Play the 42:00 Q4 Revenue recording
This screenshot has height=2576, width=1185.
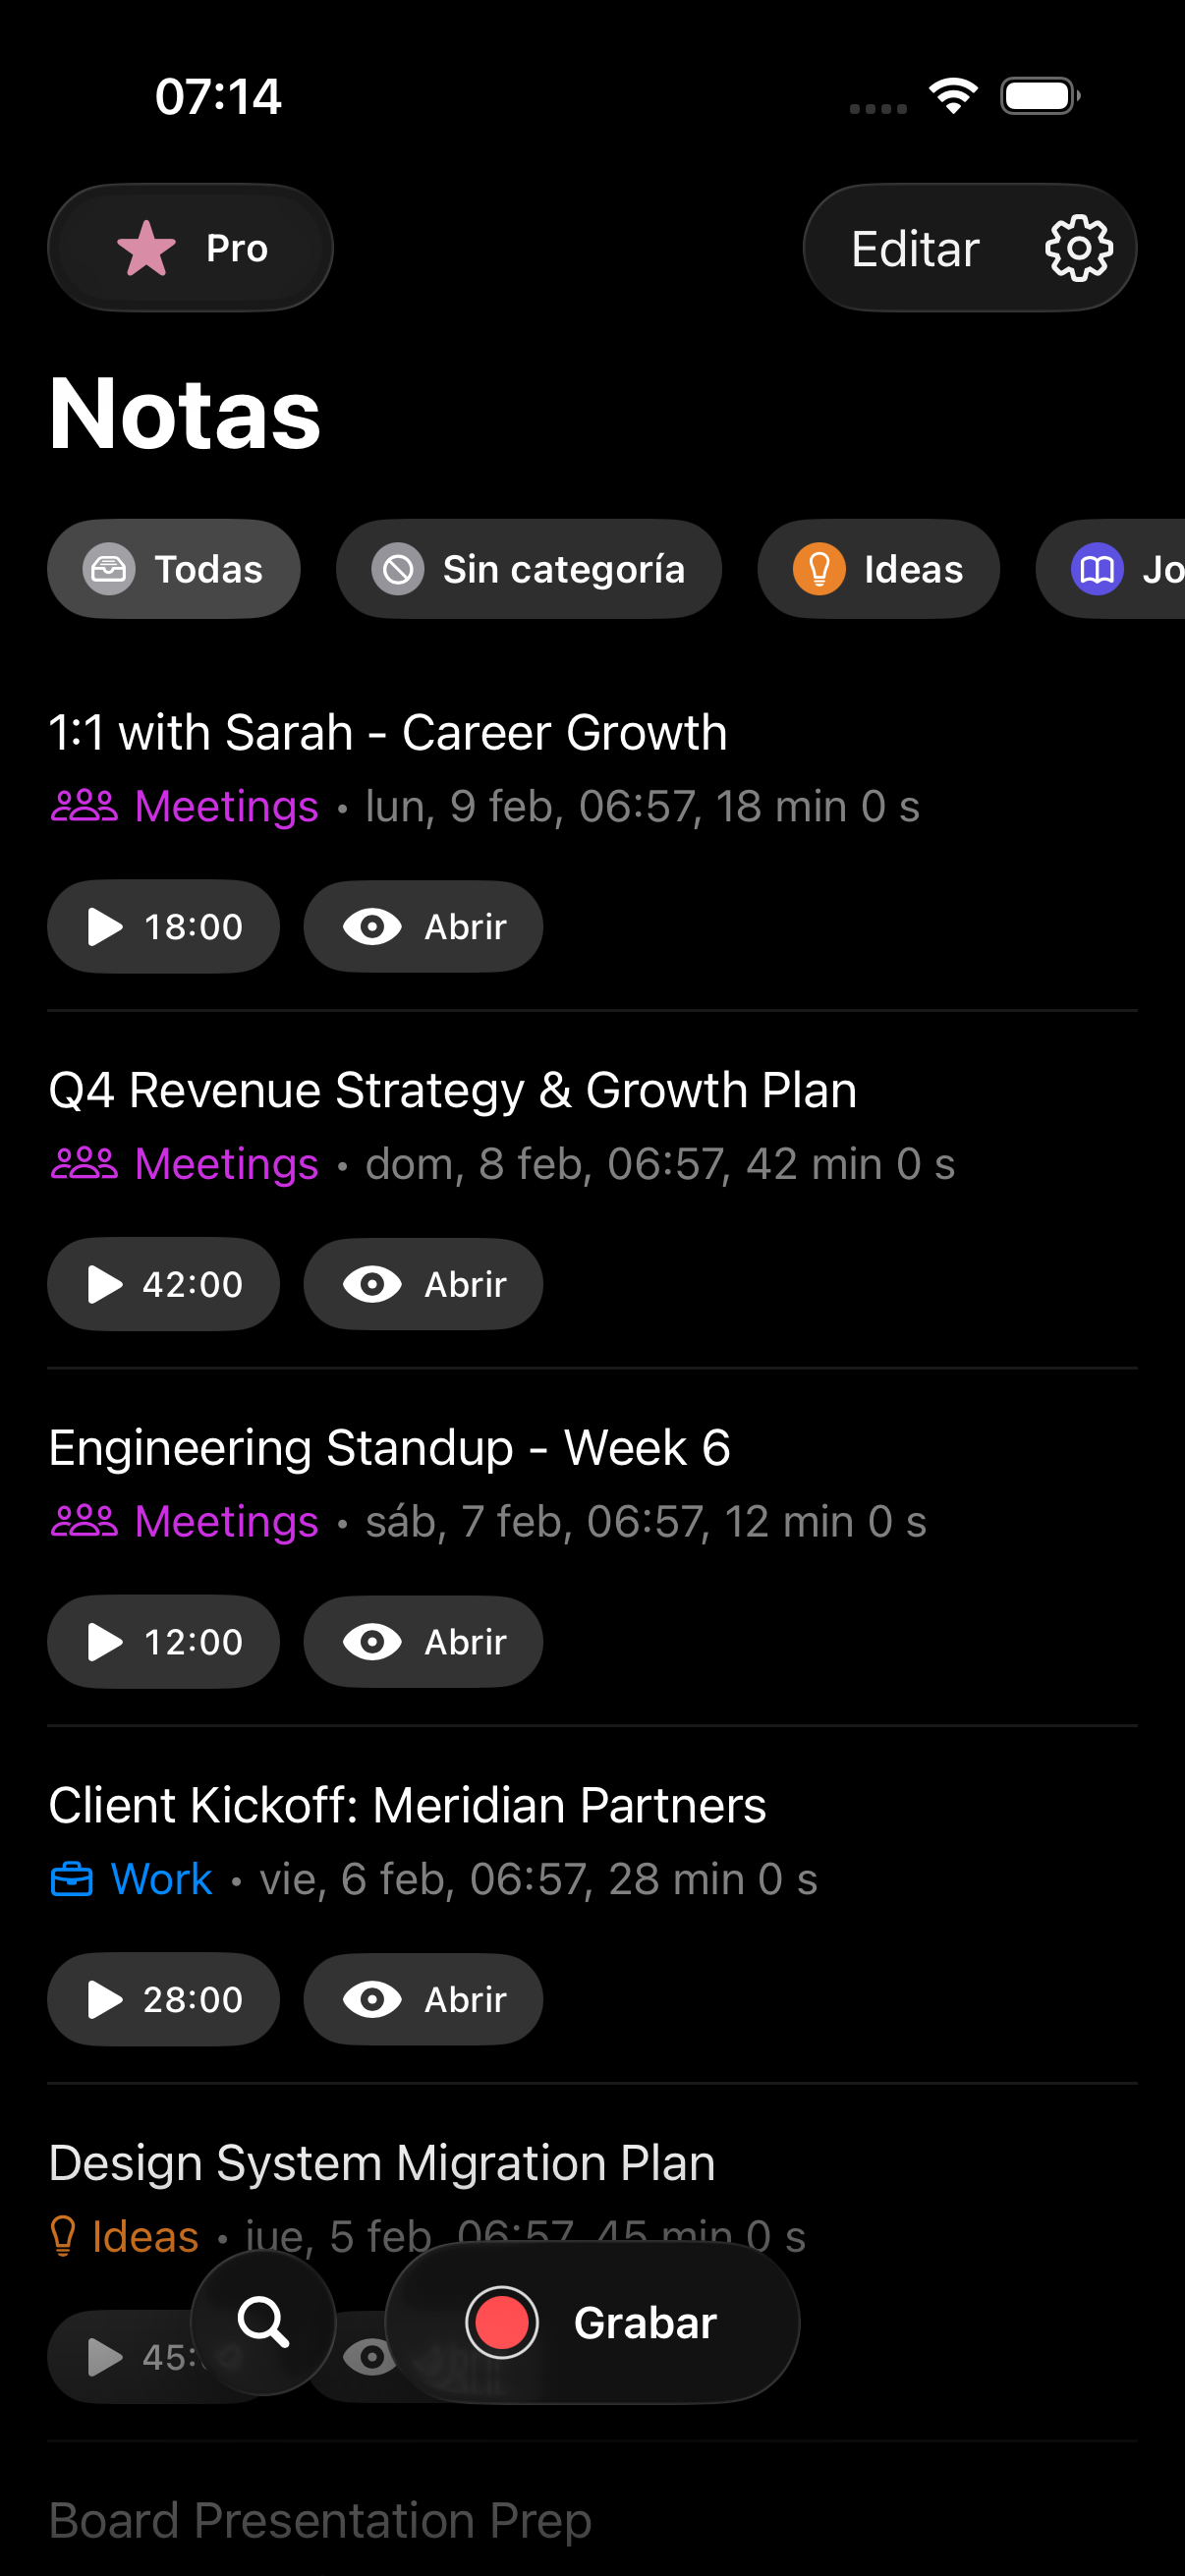click(x=163, y=1284)
